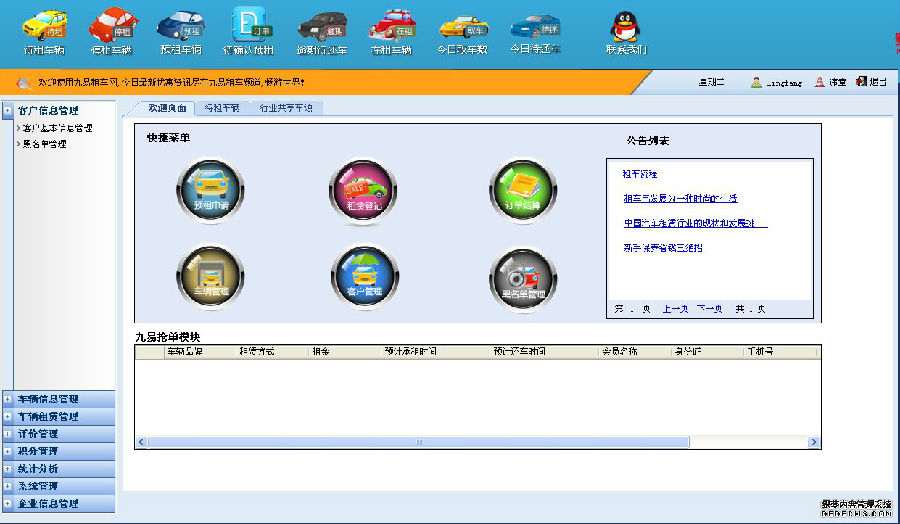Switch to the 行业共享车辆 tab
Screen dimensions: 900x524
[x=286, y=108]
